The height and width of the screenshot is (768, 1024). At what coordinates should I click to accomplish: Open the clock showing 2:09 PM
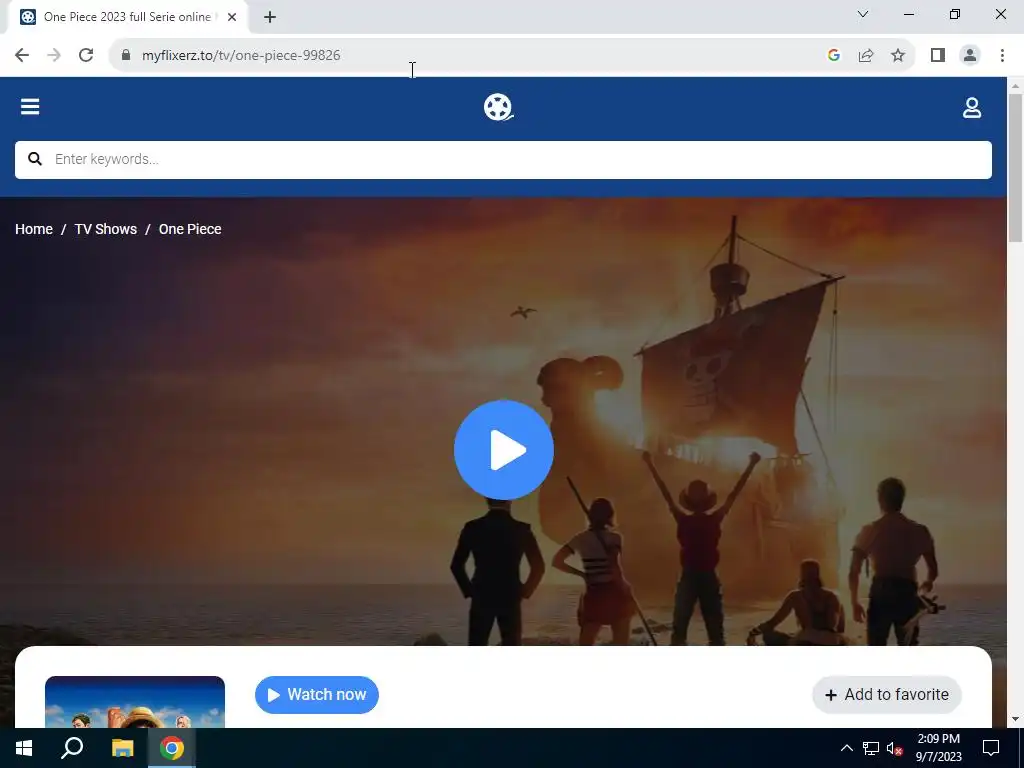pyautogui.click(x=938, y=748)
